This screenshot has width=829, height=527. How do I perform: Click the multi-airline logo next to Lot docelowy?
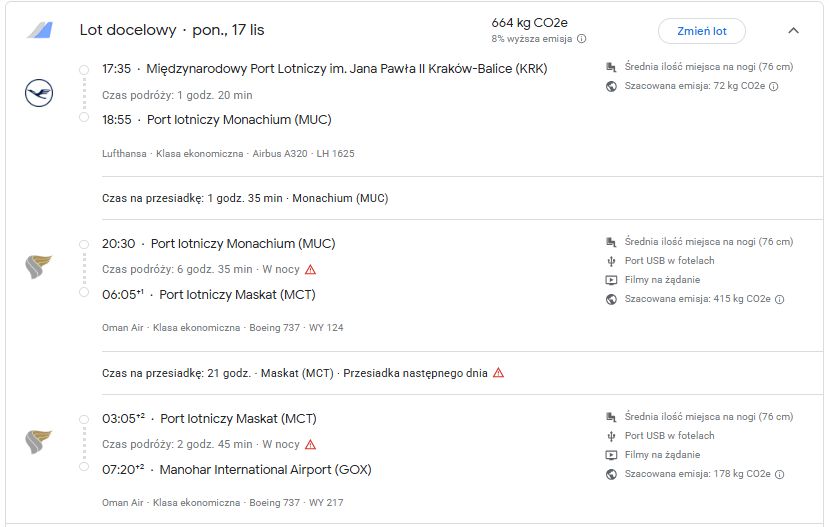click(x=40, y=30)
